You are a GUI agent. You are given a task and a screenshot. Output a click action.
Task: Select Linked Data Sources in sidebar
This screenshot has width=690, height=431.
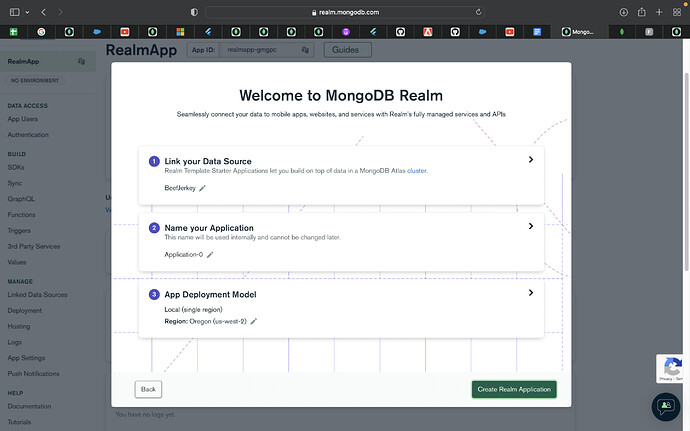click(37, 295)
